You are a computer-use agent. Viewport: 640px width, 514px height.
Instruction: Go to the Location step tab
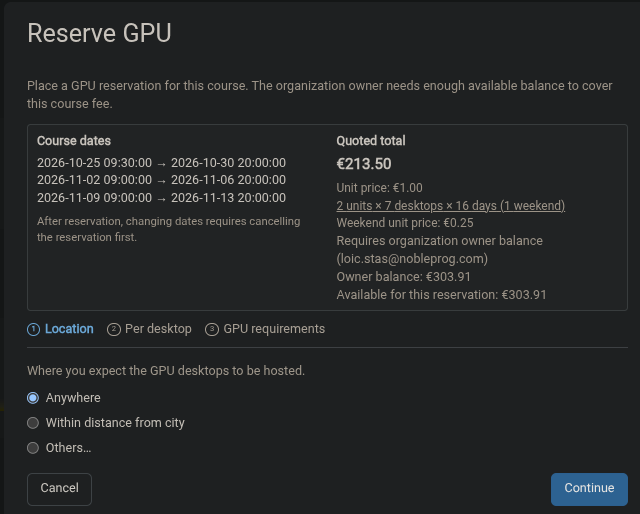coord(60,329)
